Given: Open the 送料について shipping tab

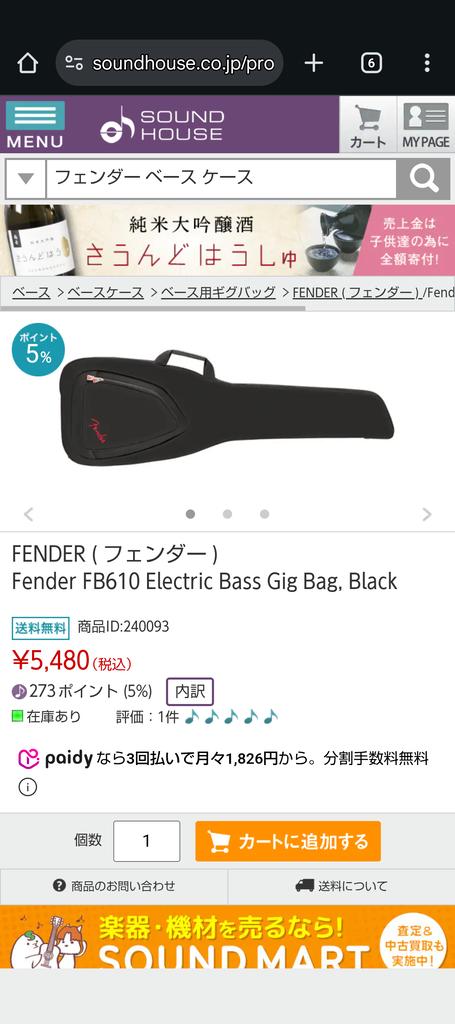Looking at the screenshot, I should 341,886.
